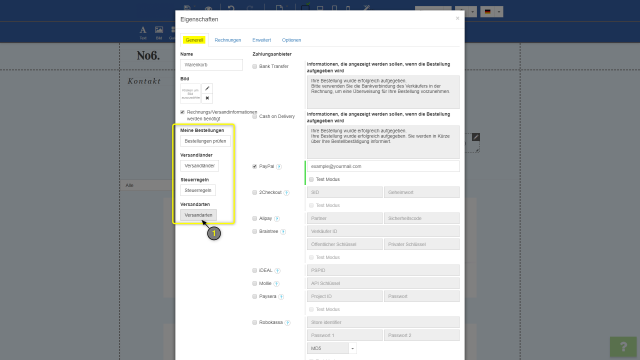Viewport: 640px width, 360px height.
Task: Click the undo icon in the top toolbar
Action: click(x=231, y=8)
